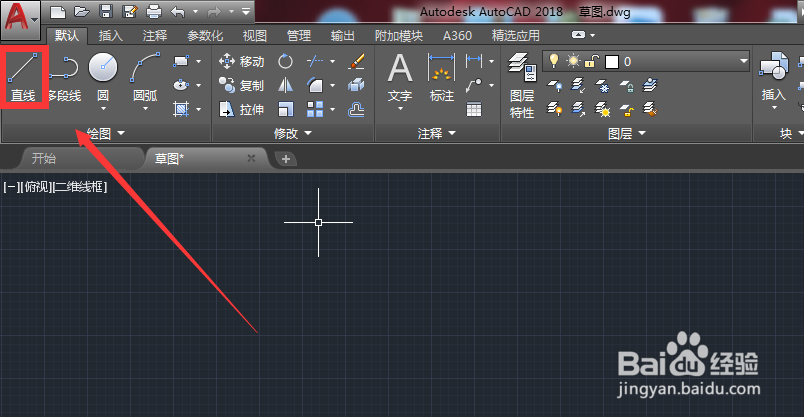Switch to the 注释 ribbon tab

(154, 35)
